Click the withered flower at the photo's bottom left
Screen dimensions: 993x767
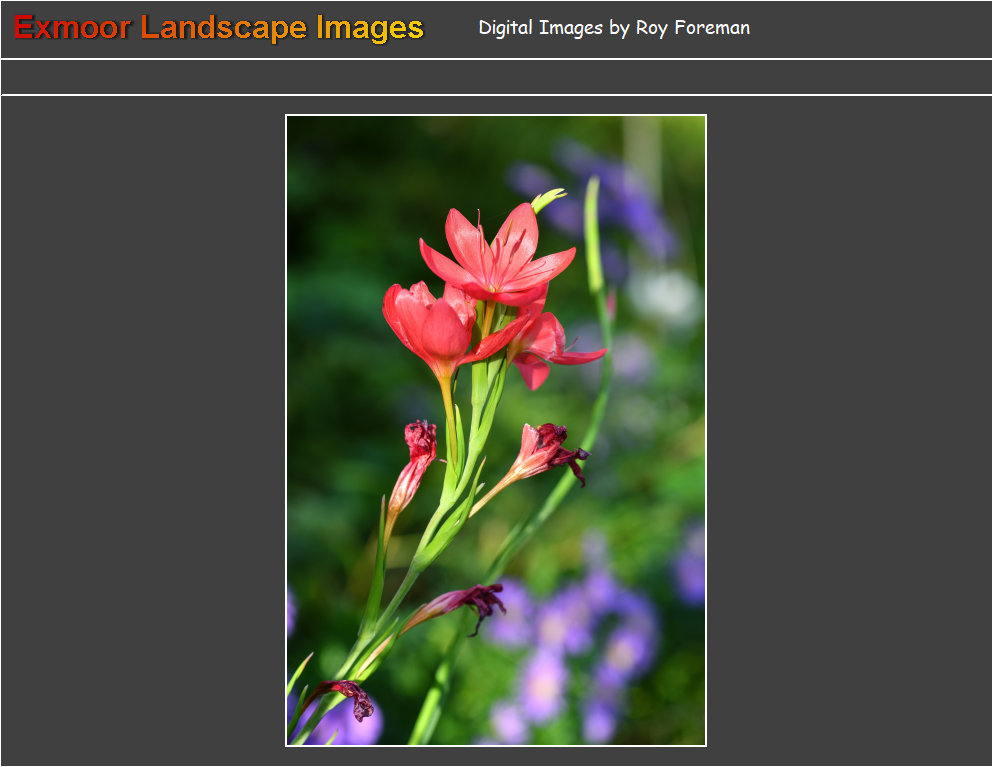point(347,695)
